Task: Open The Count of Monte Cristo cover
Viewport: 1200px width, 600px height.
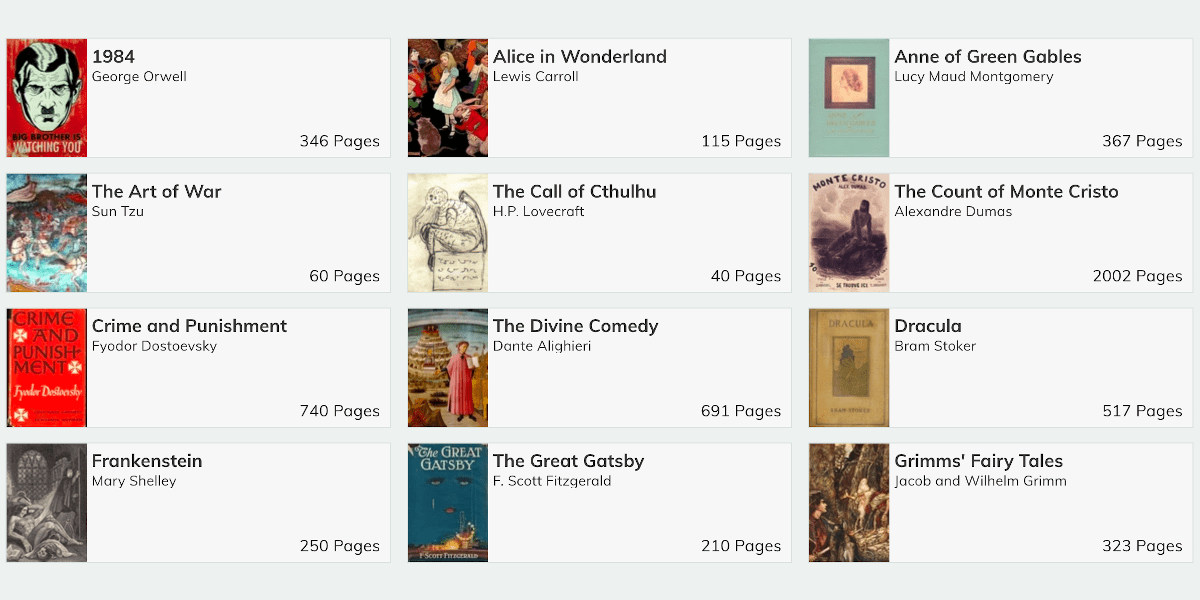Action: click(849, 233)
